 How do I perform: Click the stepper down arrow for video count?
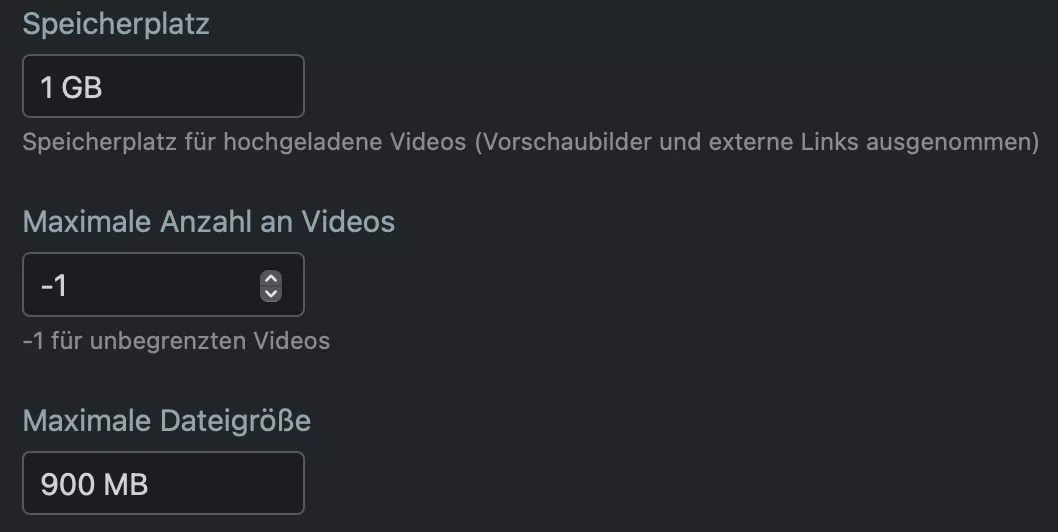coord(271,293)
